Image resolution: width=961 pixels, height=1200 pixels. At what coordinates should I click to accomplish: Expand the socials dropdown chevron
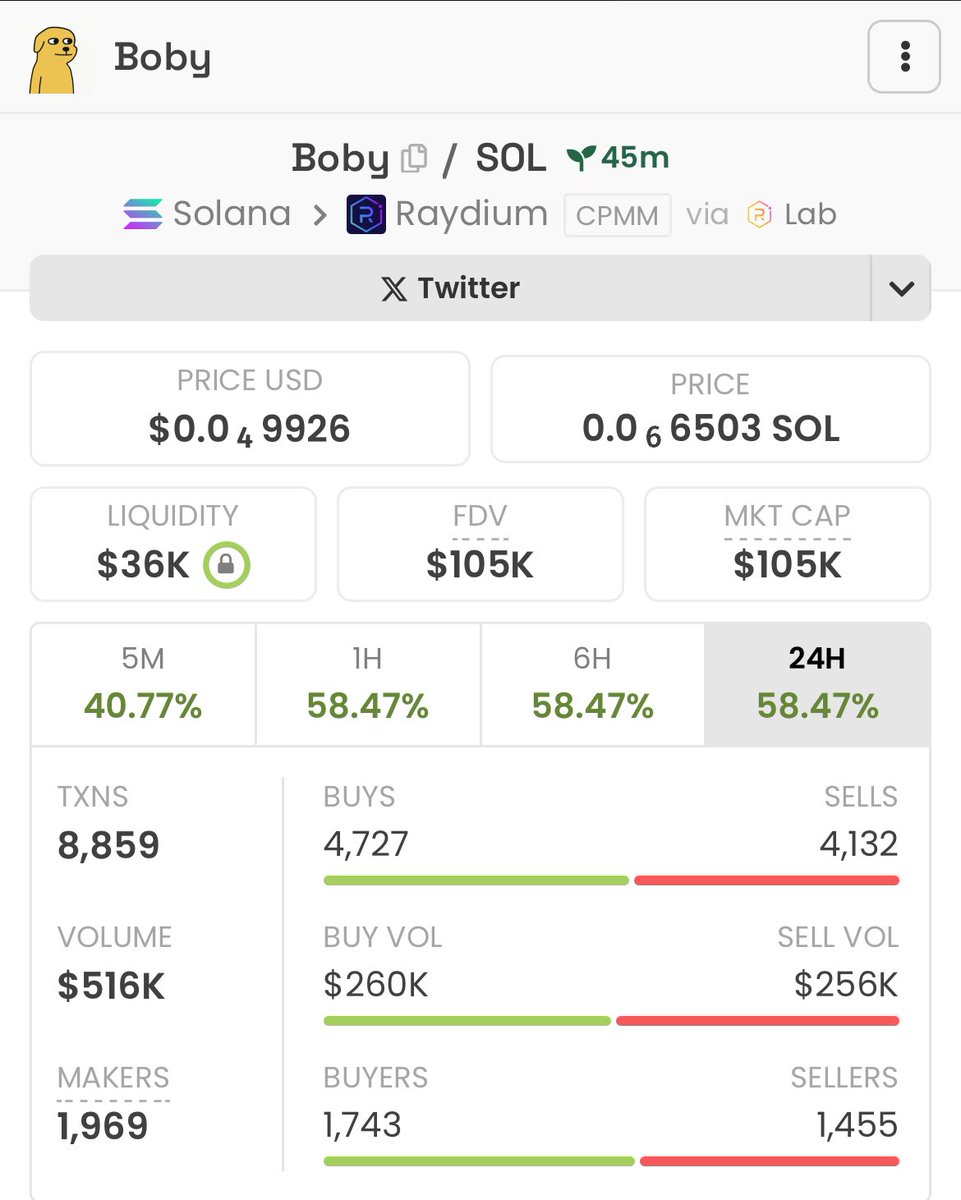901,288
